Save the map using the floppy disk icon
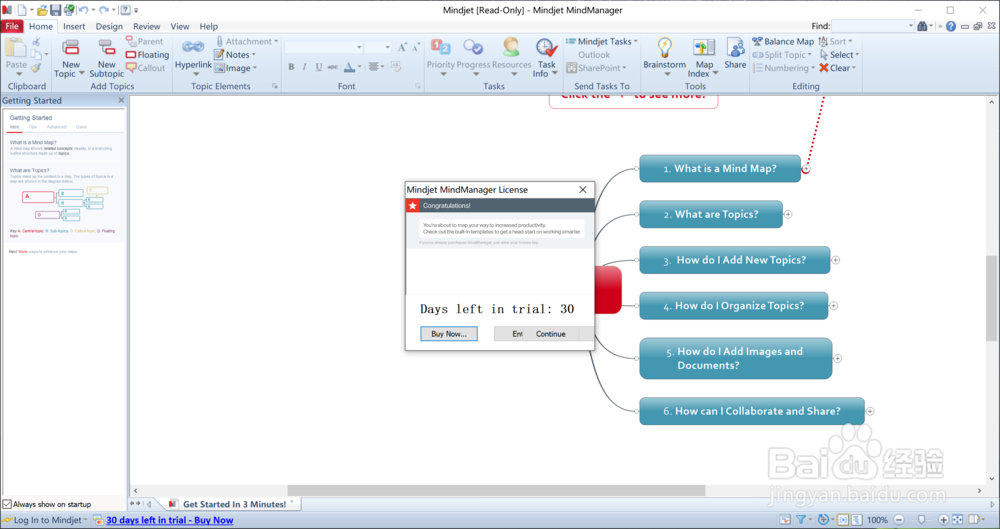This screenshot has width=1000, height=529. [55, 10]
